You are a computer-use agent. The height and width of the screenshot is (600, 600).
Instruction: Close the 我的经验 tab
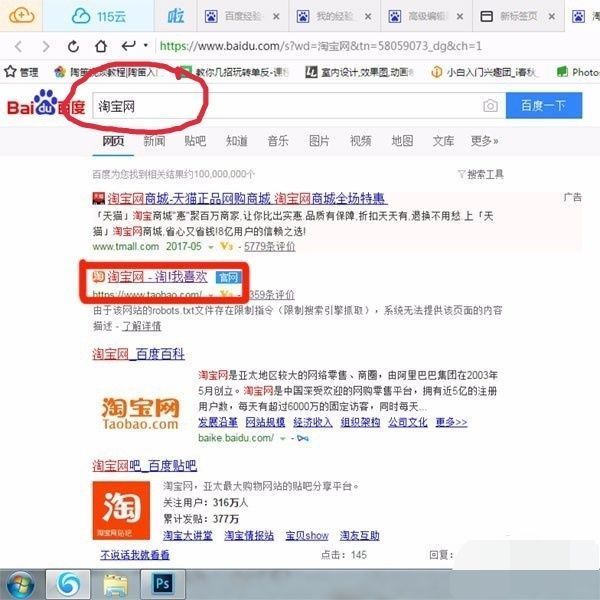click(368, 17)
